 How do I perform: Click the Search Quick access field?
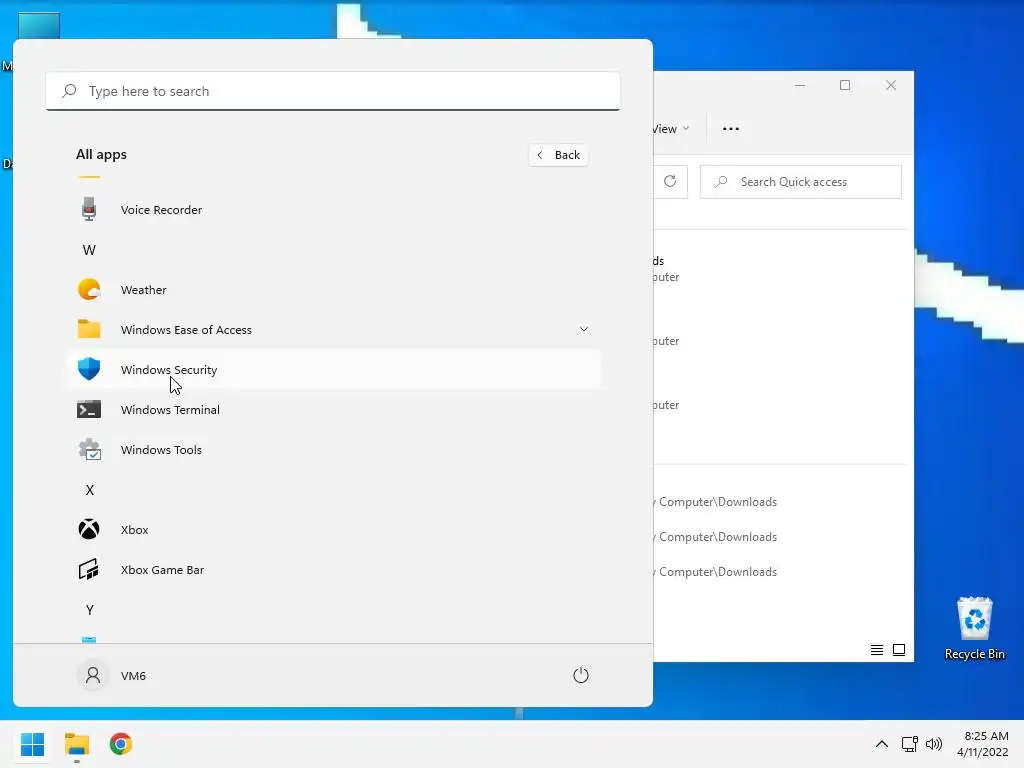801,182
